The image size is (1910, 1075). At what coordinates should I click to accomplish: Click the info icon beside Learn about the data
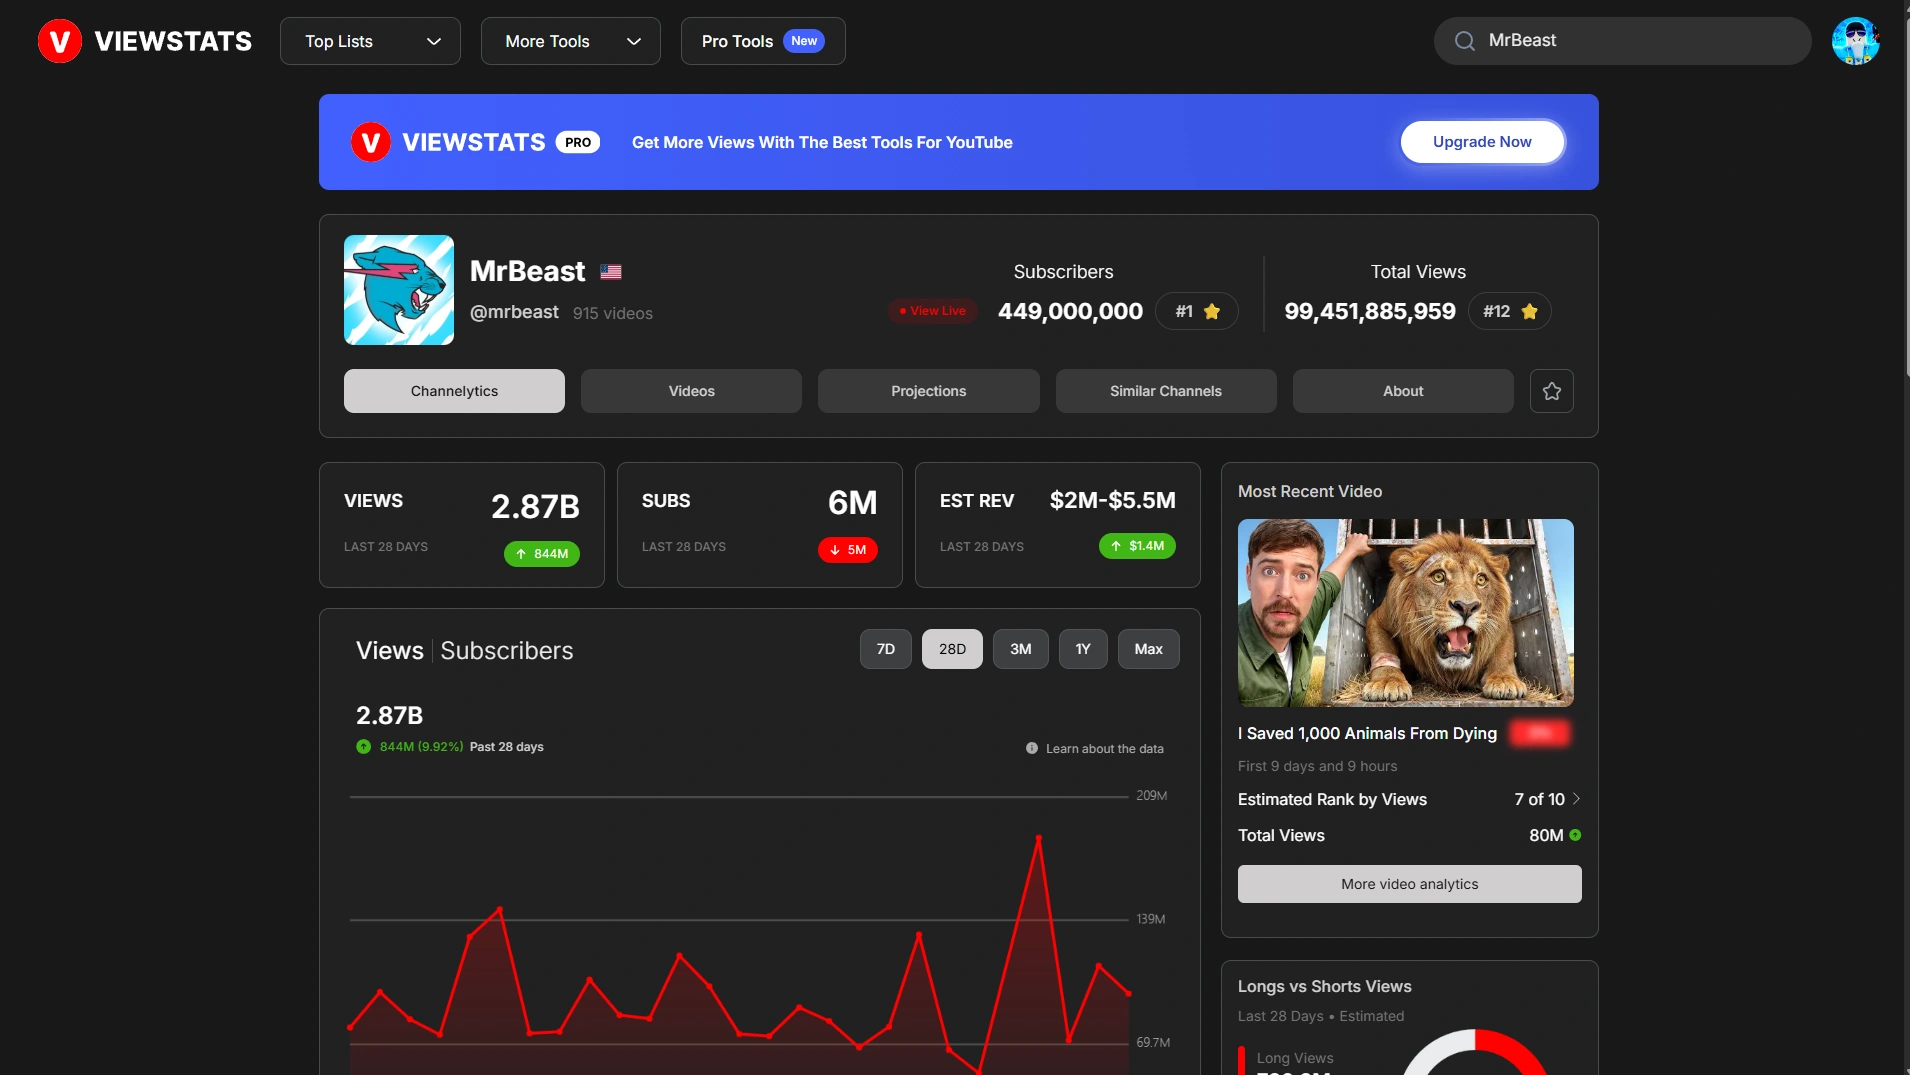[1032, 748]
